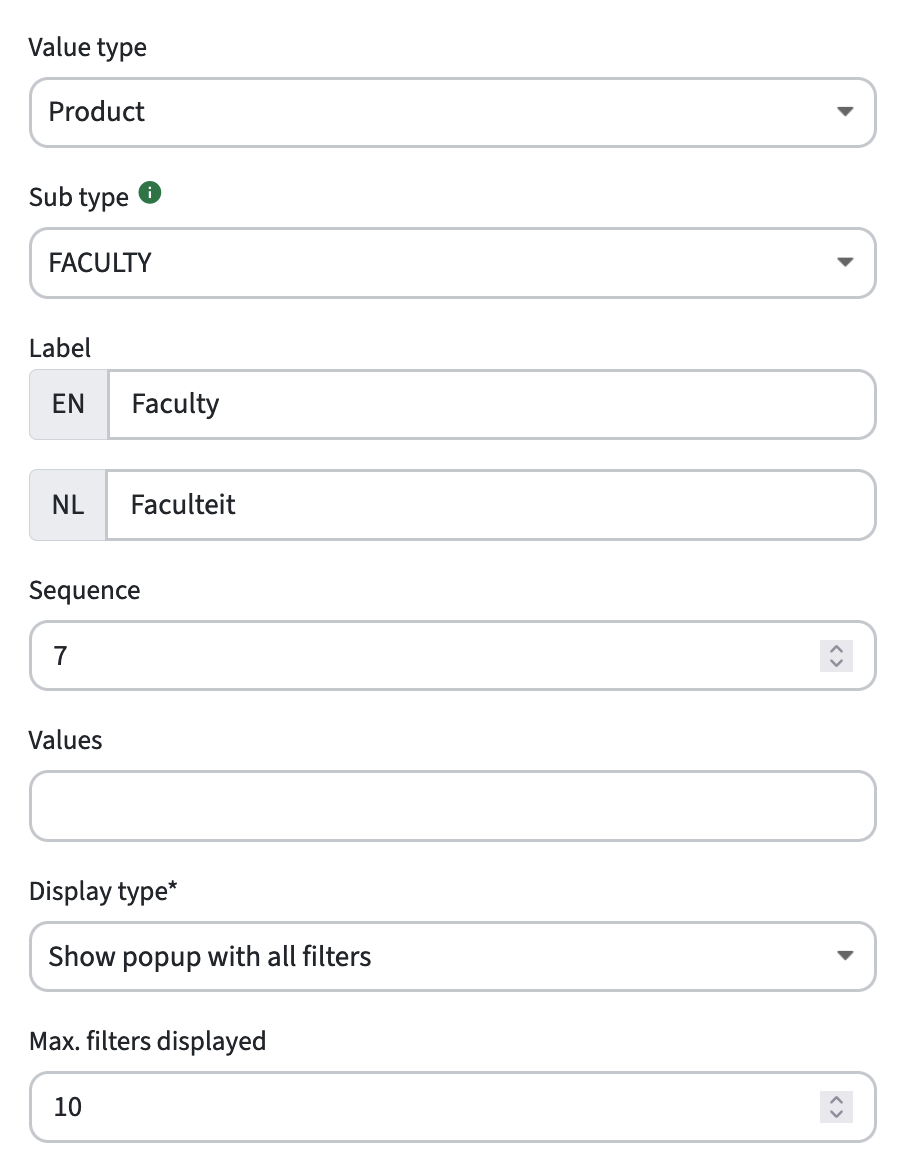
Task: Click the Display type dropdown arrow
Action: click(845, 956)
